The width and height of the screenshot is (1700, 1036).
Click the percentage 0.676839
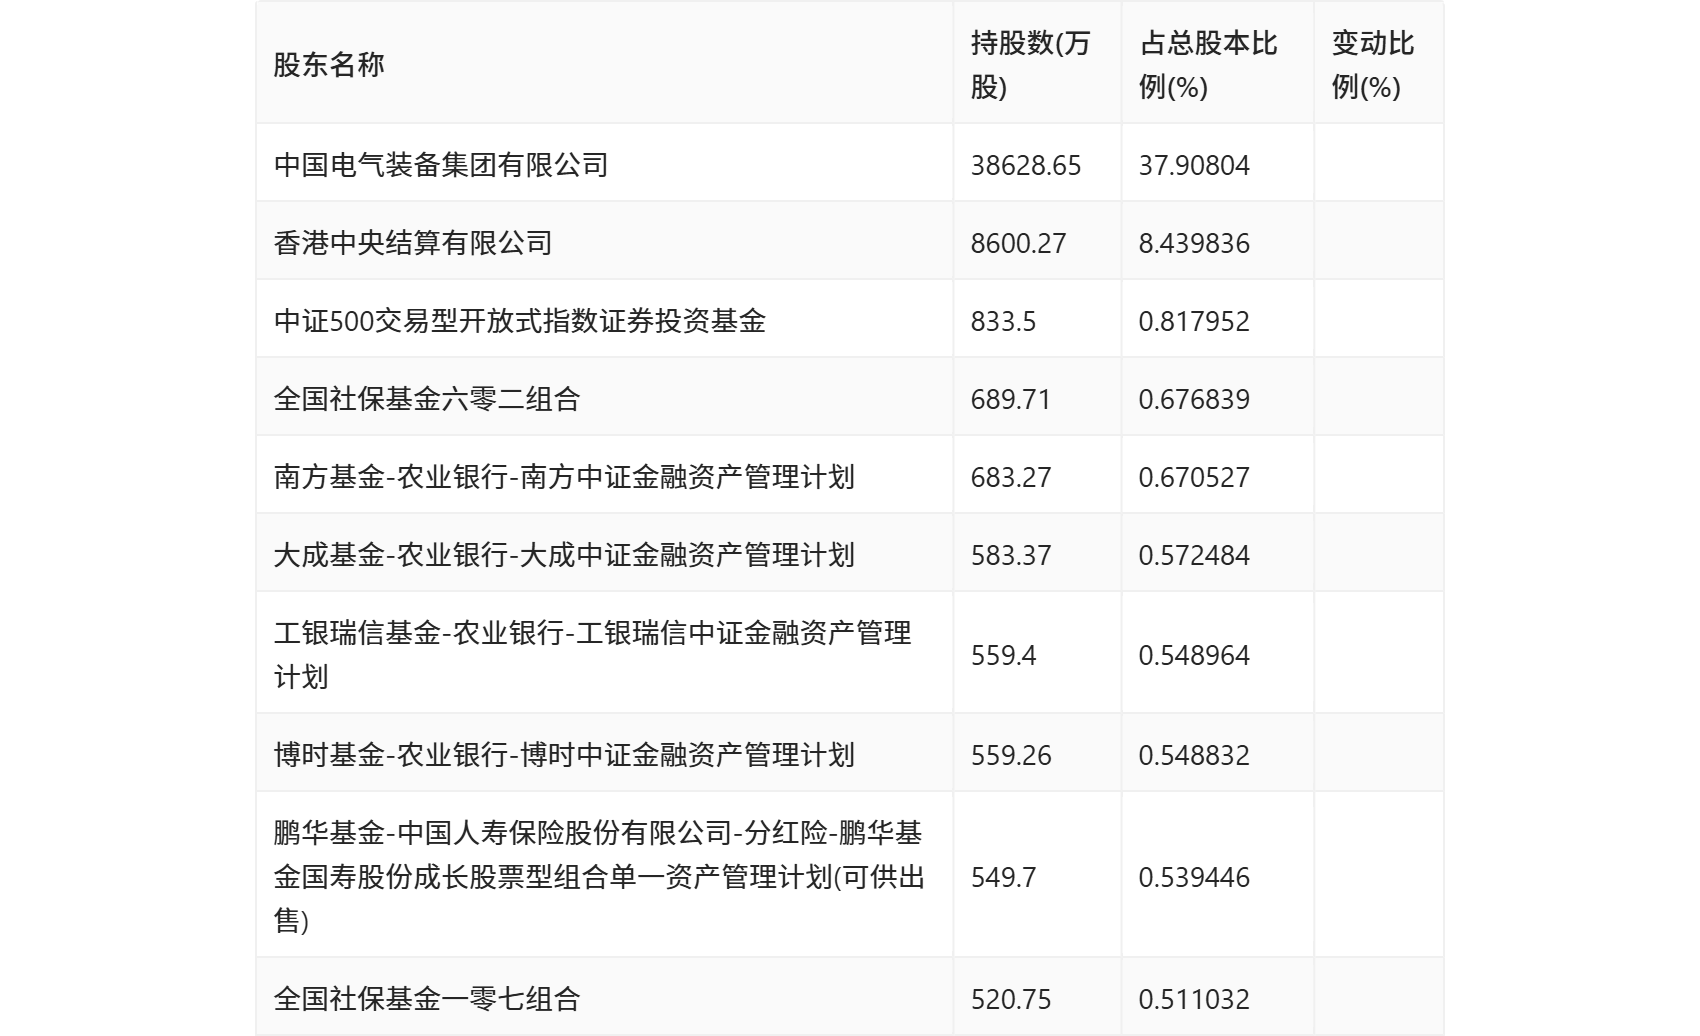1194,399
